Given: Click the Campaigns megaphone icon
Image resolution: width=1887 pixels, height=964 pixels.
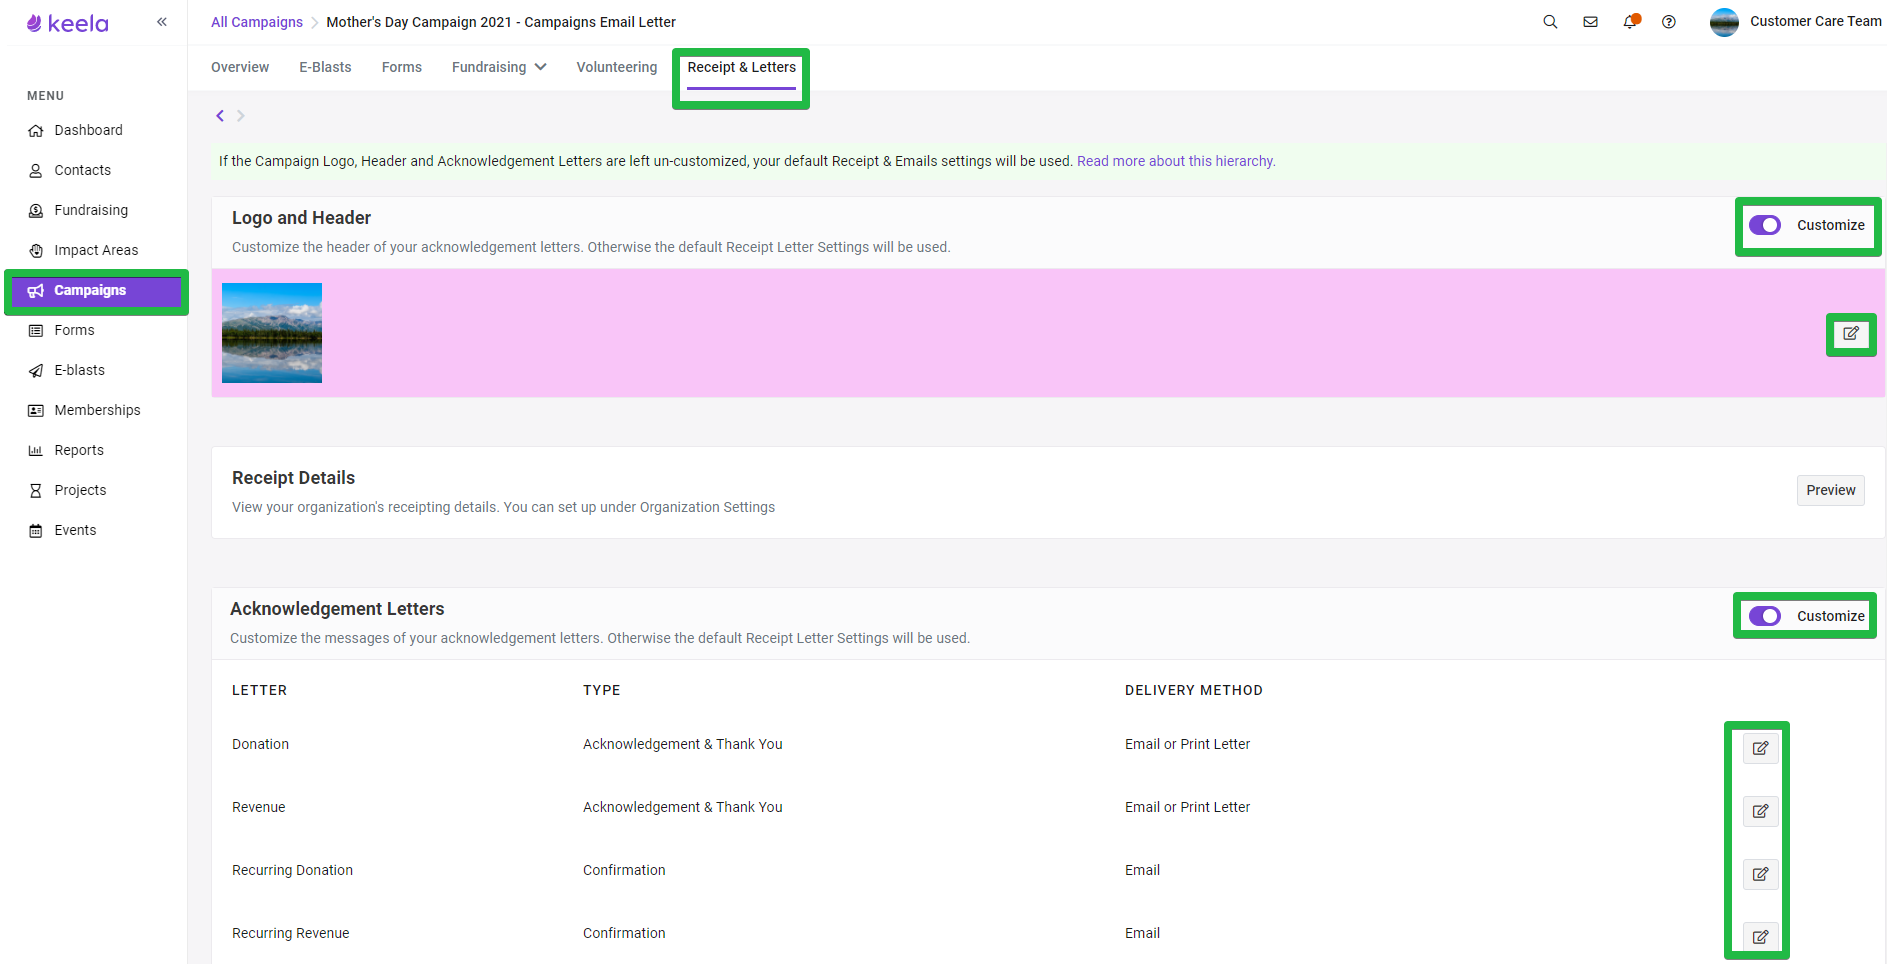Looking at the screenshot, I should [36, 290].
